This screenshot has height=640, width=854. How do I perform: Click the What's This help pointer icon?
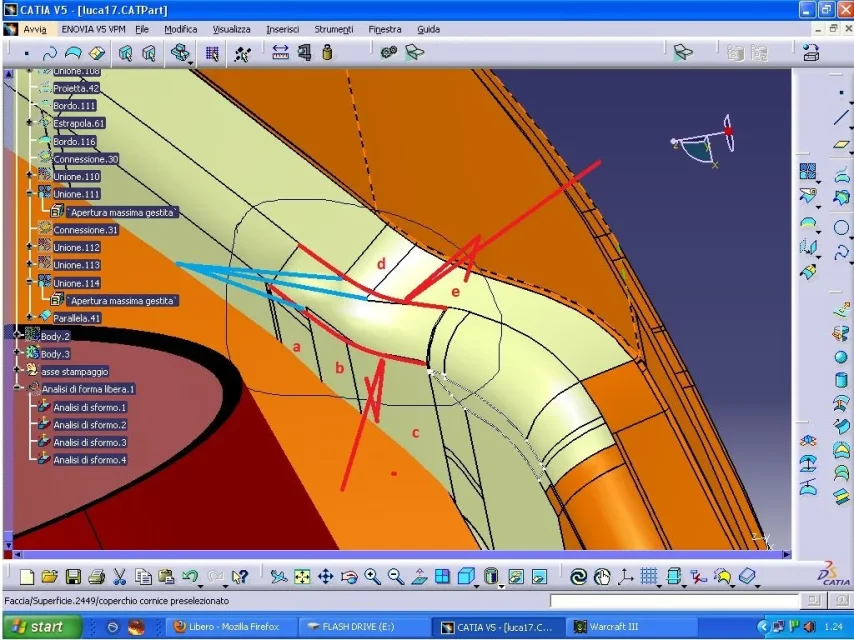(240, 576)
